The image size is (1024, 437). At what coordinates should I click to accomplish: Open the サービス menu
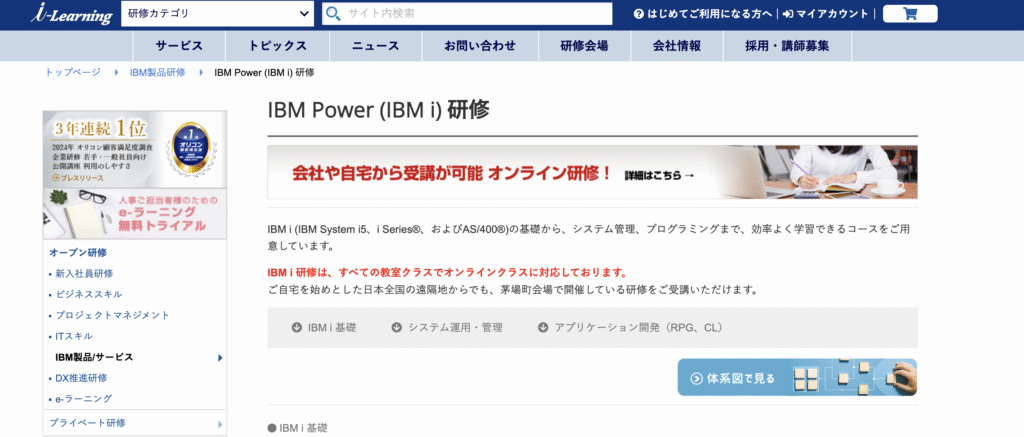coord(179,46)
